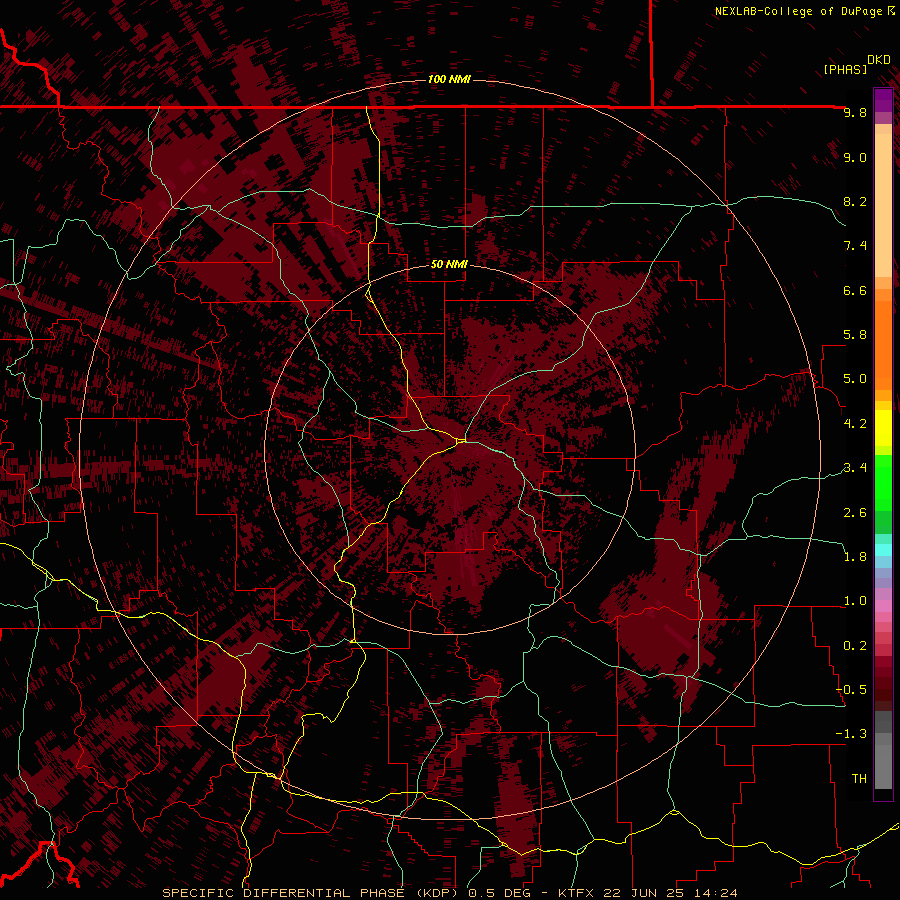
Task: Select the 5.8 scale value
Action: pos(855,335)
